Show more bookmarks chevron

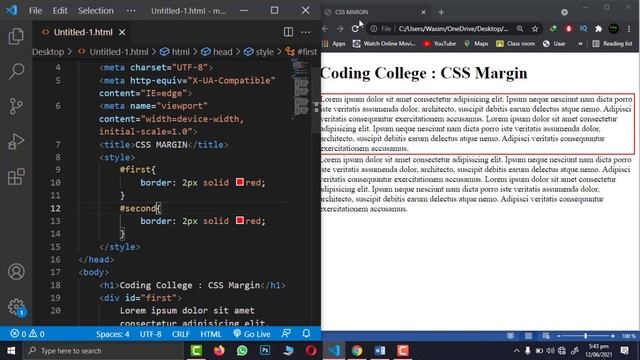point(580,44)
